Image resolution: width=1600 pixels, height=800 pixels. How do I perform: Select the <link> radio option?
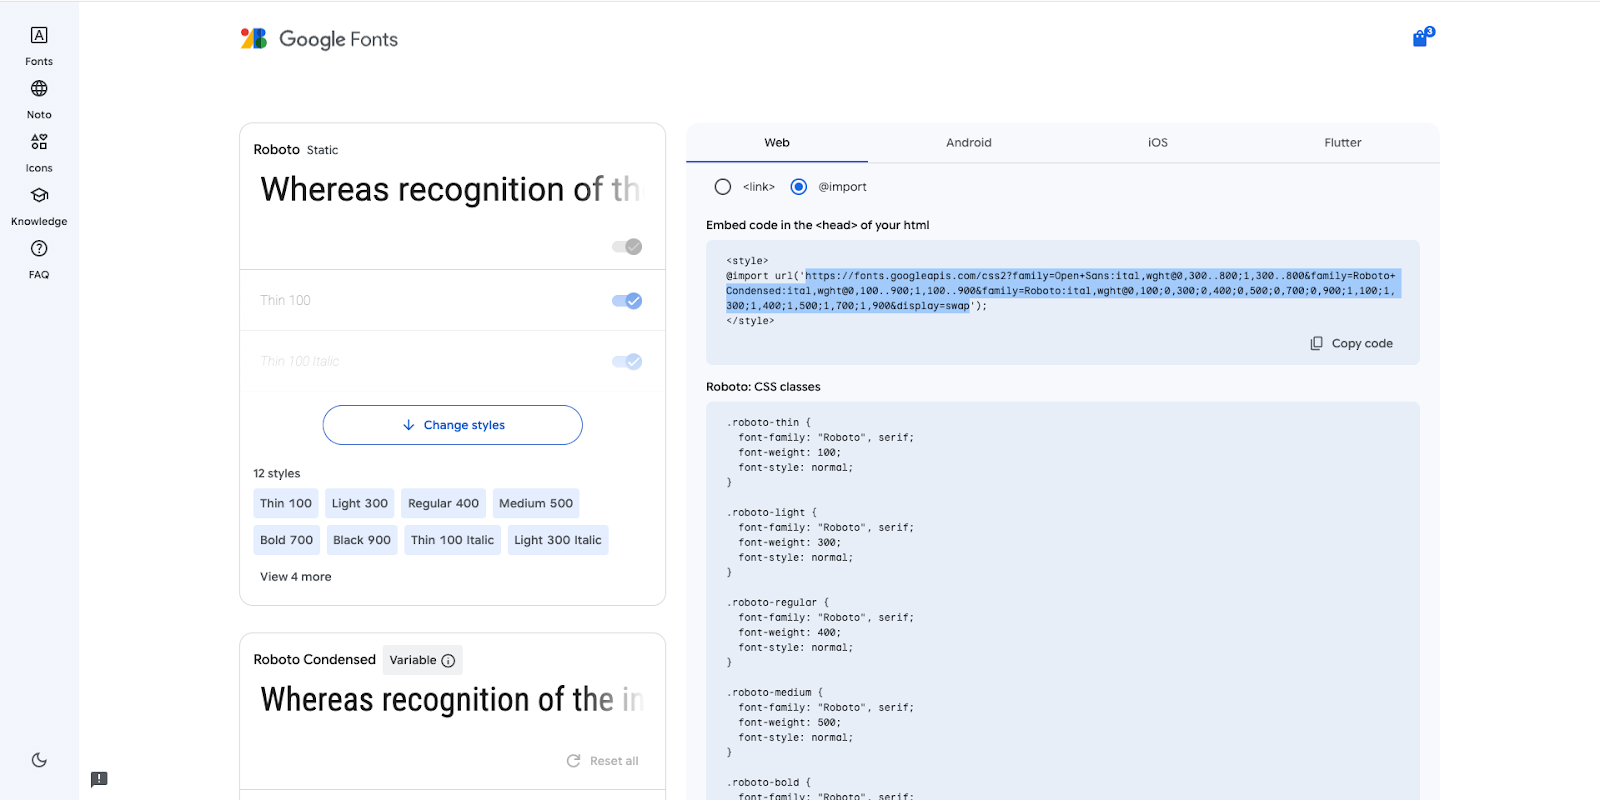click(723, 187)
